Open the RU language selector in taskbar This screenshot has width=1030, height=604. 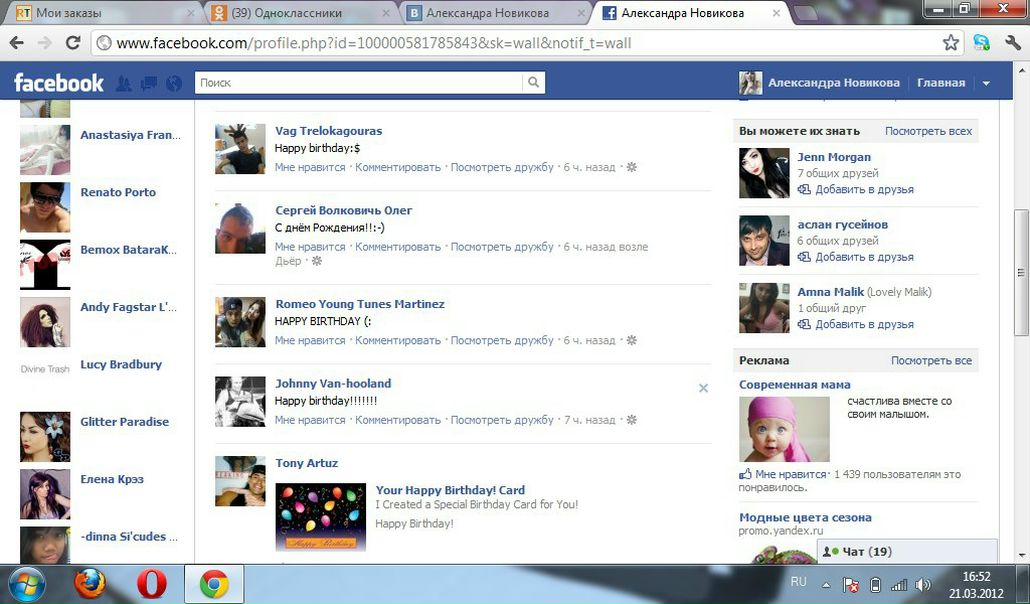(798, 581)
